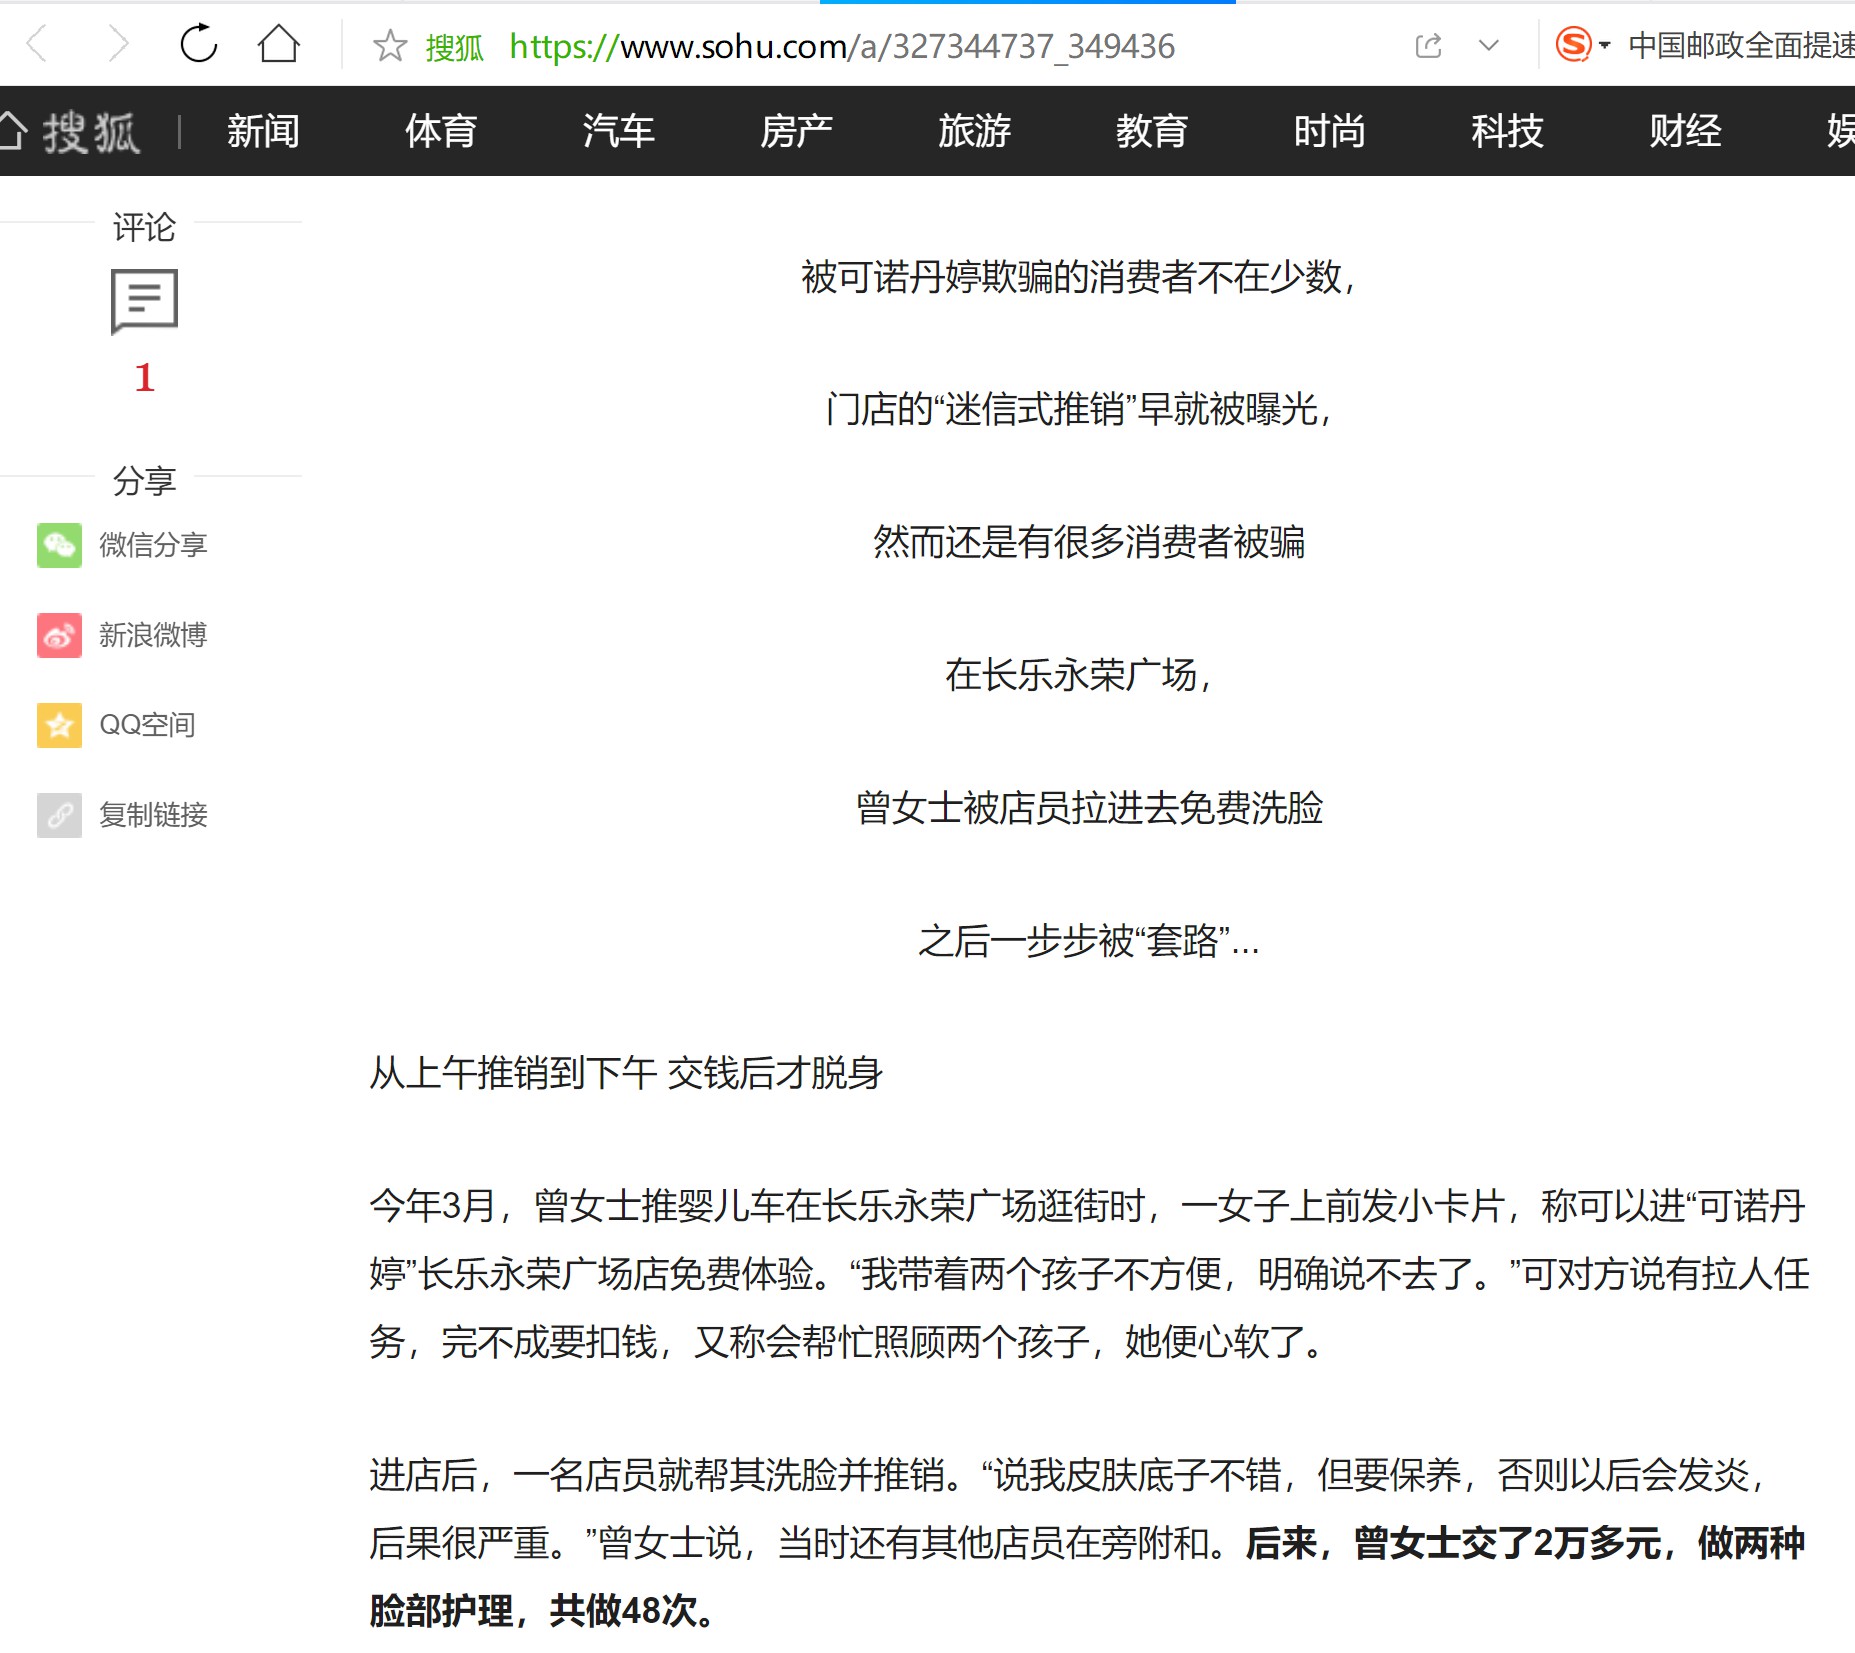
Task: Click the comment bubble icon
Action: point(144,301)
